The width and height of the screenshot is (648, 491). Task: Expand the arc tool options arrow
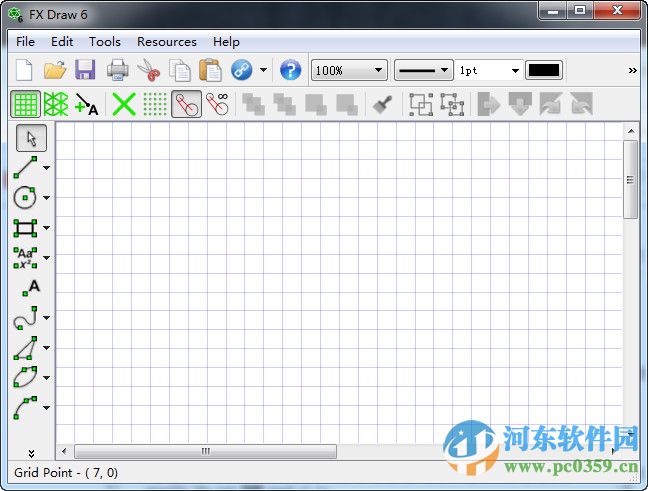click(x=46, y=408)
